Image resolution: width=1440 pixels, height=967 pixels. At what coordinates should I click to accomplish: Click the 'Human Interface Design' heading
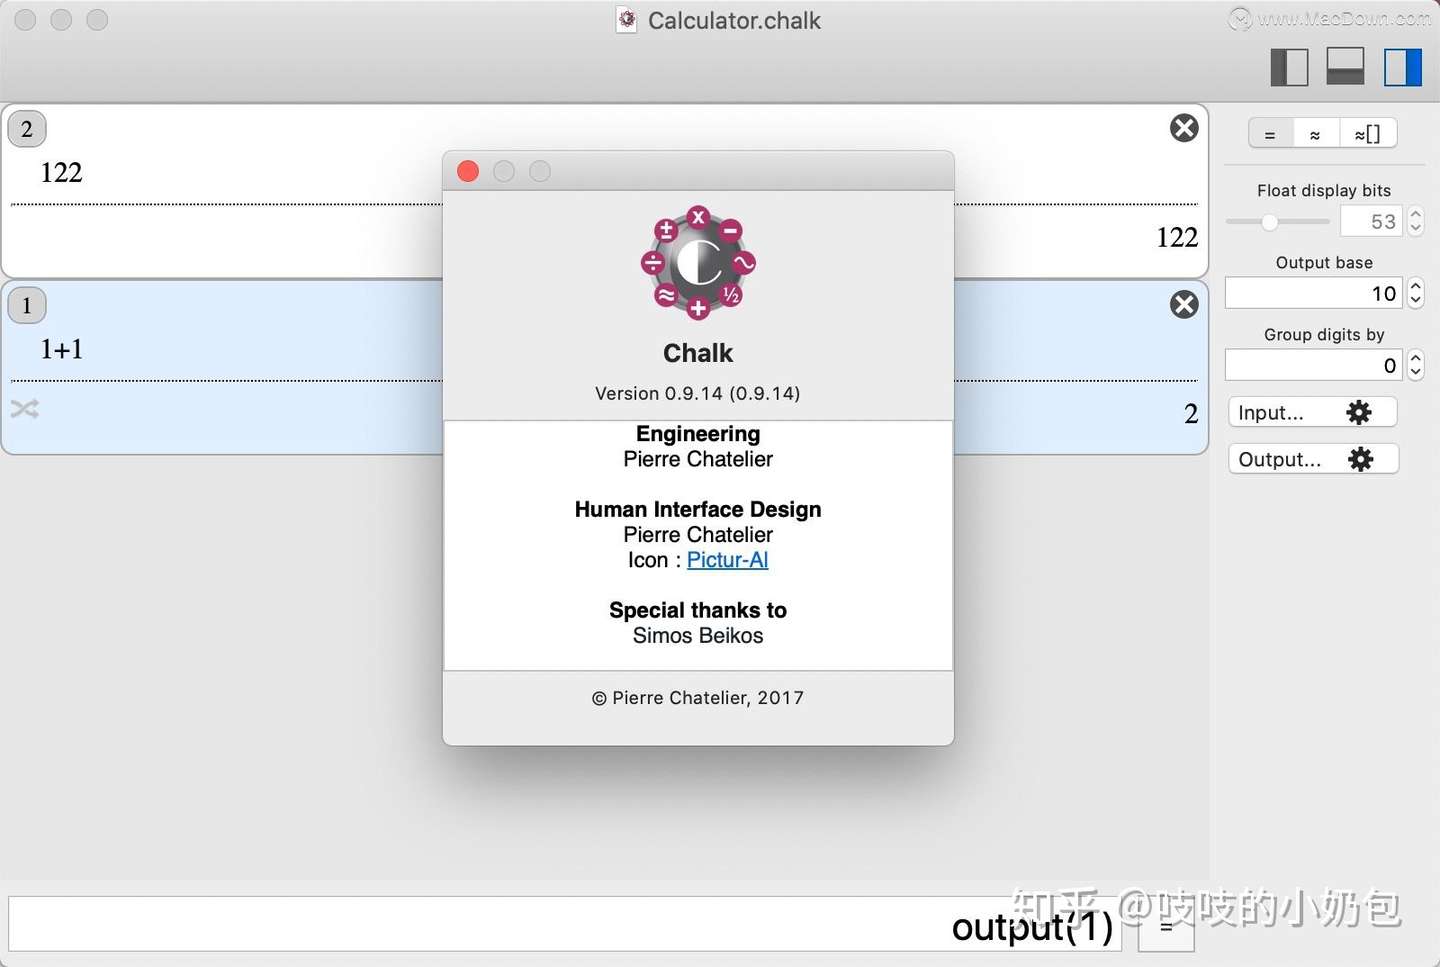pos(698,510)
